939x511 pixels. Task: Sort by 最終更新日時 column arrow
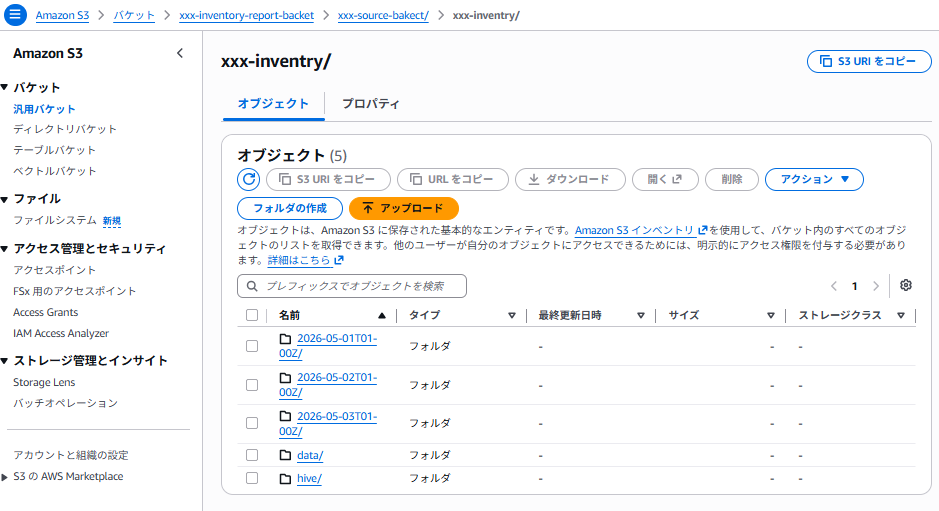pos(641,316)
